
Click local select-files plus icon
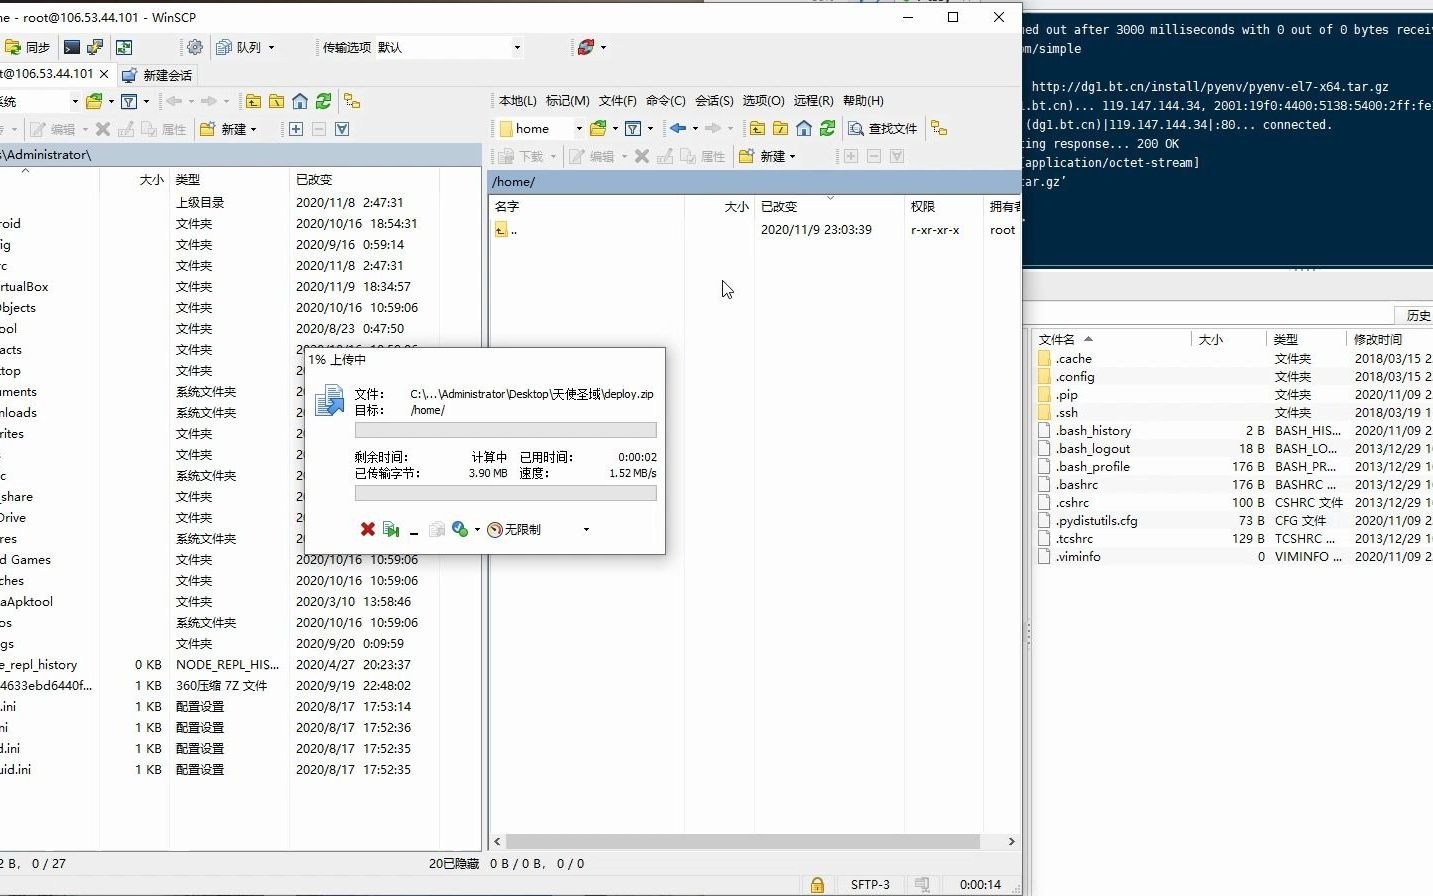pyautogui.click(x=296, y=129)
